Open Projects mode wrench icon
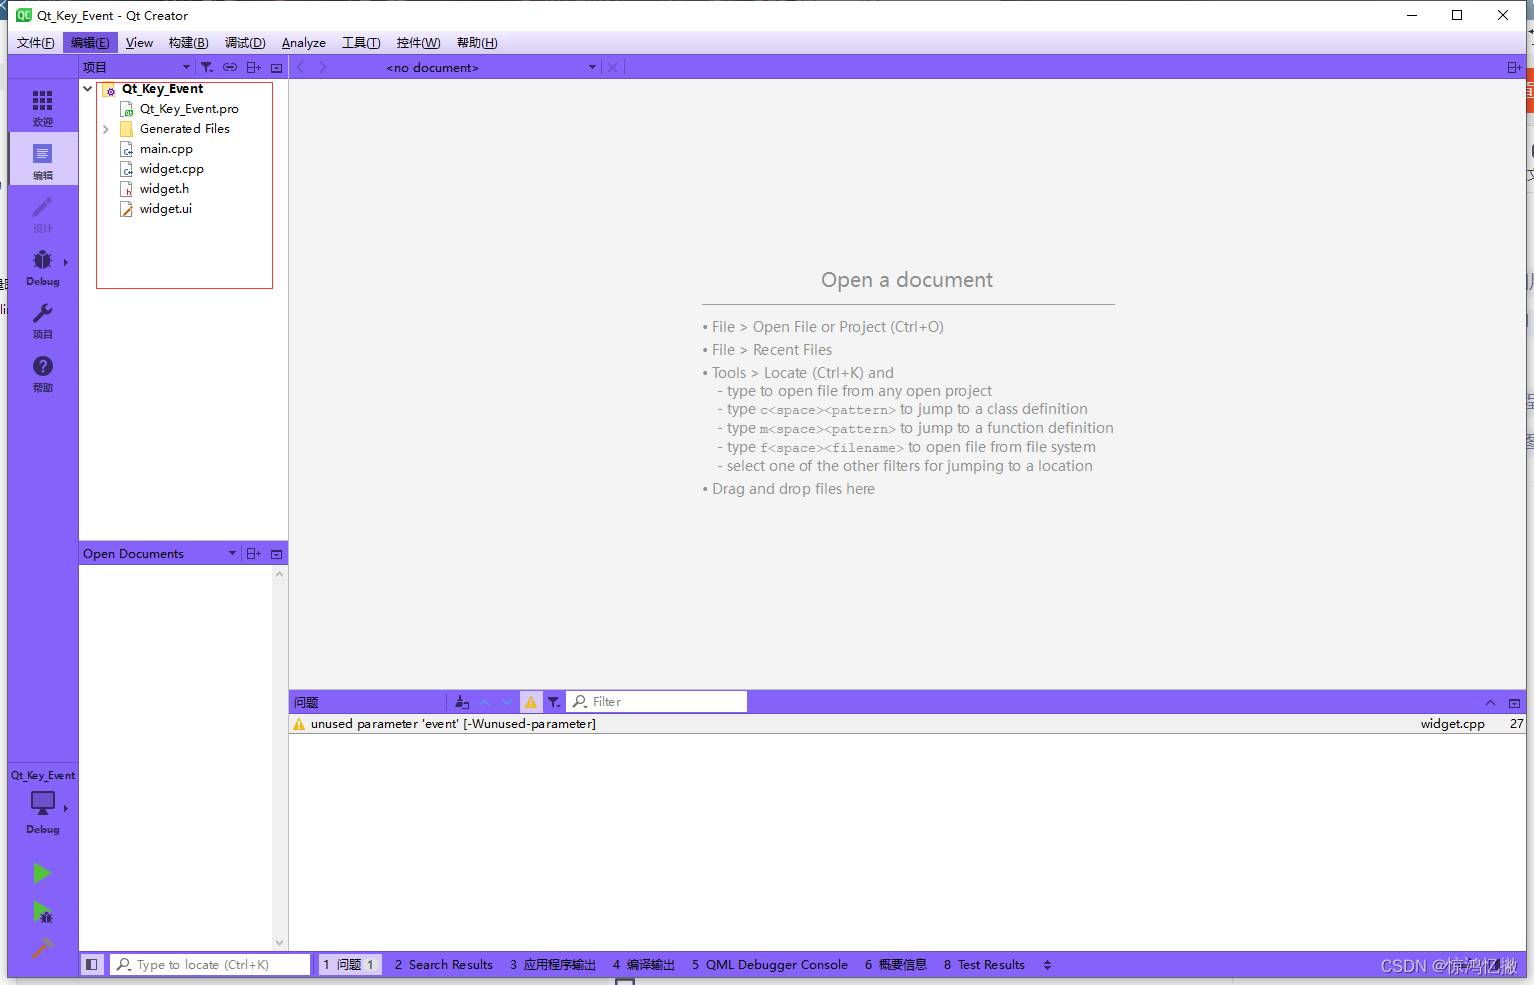Viewport: 1534px width, 985px height. click(42, 319)
